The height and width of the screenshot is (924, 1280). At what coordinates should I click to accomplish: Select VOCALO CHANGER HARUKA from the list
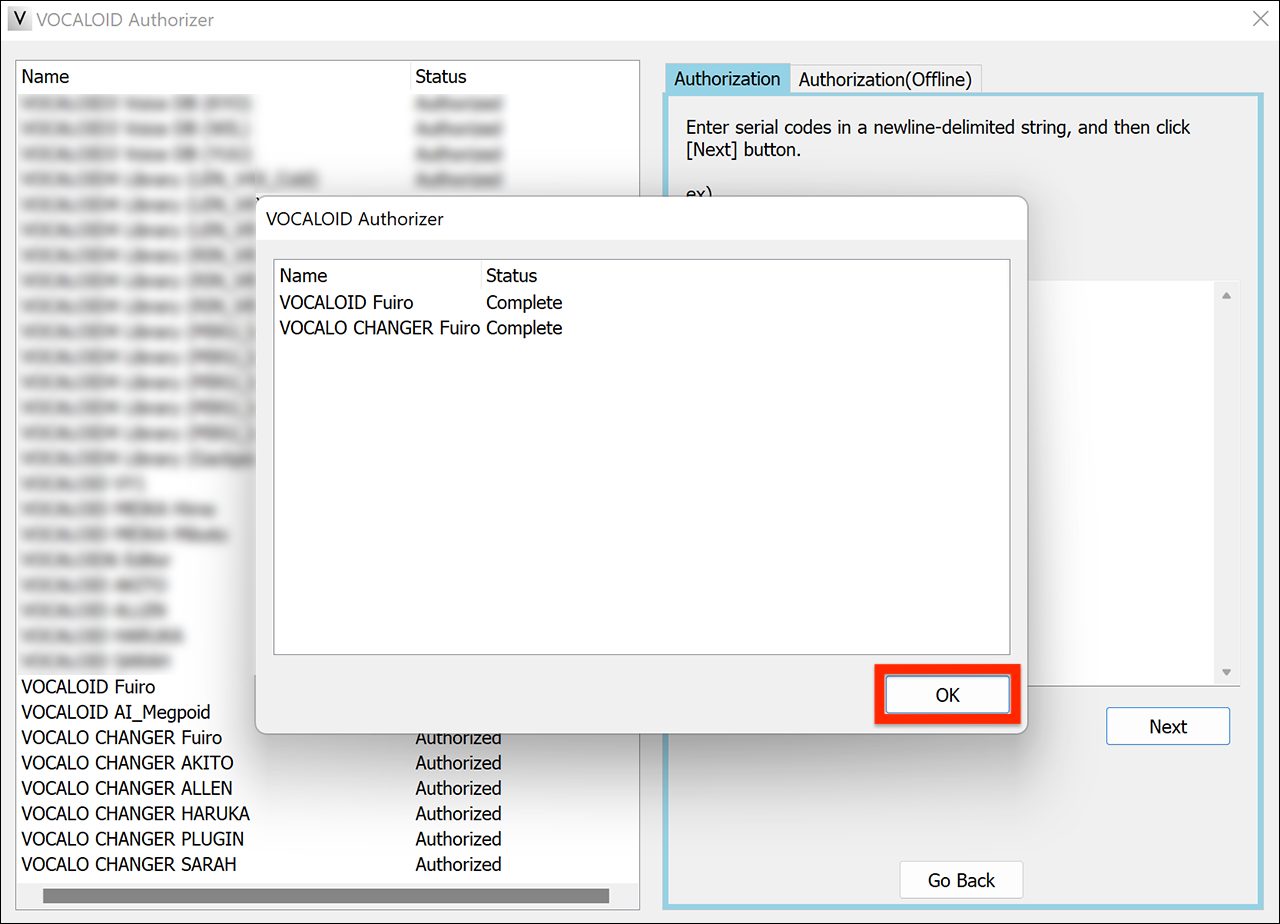134,813
